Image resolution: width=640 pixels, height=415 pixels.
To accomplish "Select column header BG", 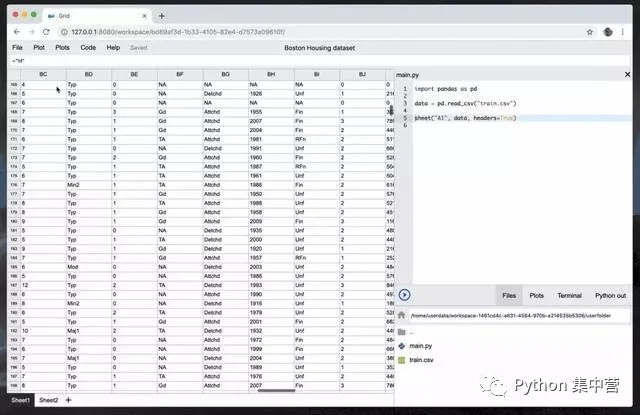I will click(x=225, y=74).
